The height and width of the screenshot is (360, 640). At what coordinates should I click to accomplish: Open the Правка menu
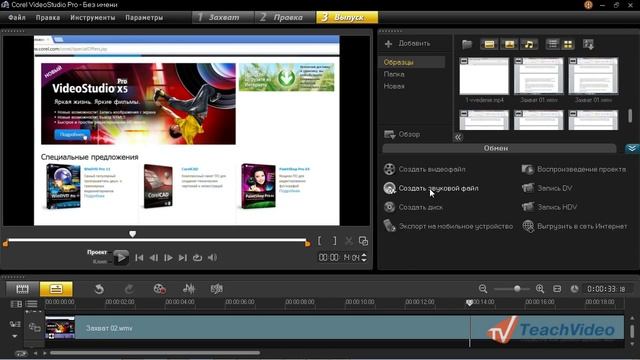(x=48, y=18)
